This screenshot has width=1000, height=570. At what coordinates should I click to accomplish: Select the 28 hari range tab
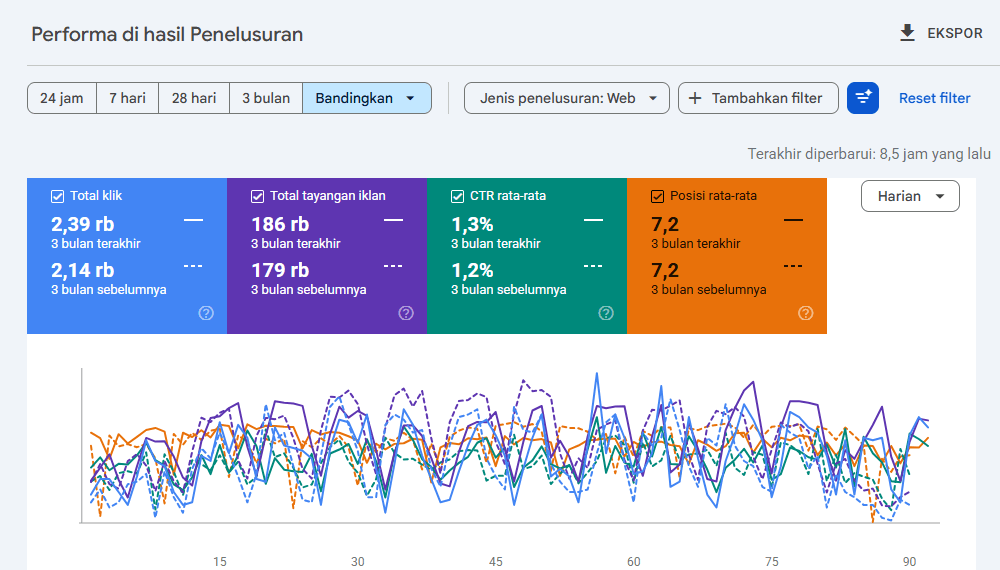(x=194, y=98)
